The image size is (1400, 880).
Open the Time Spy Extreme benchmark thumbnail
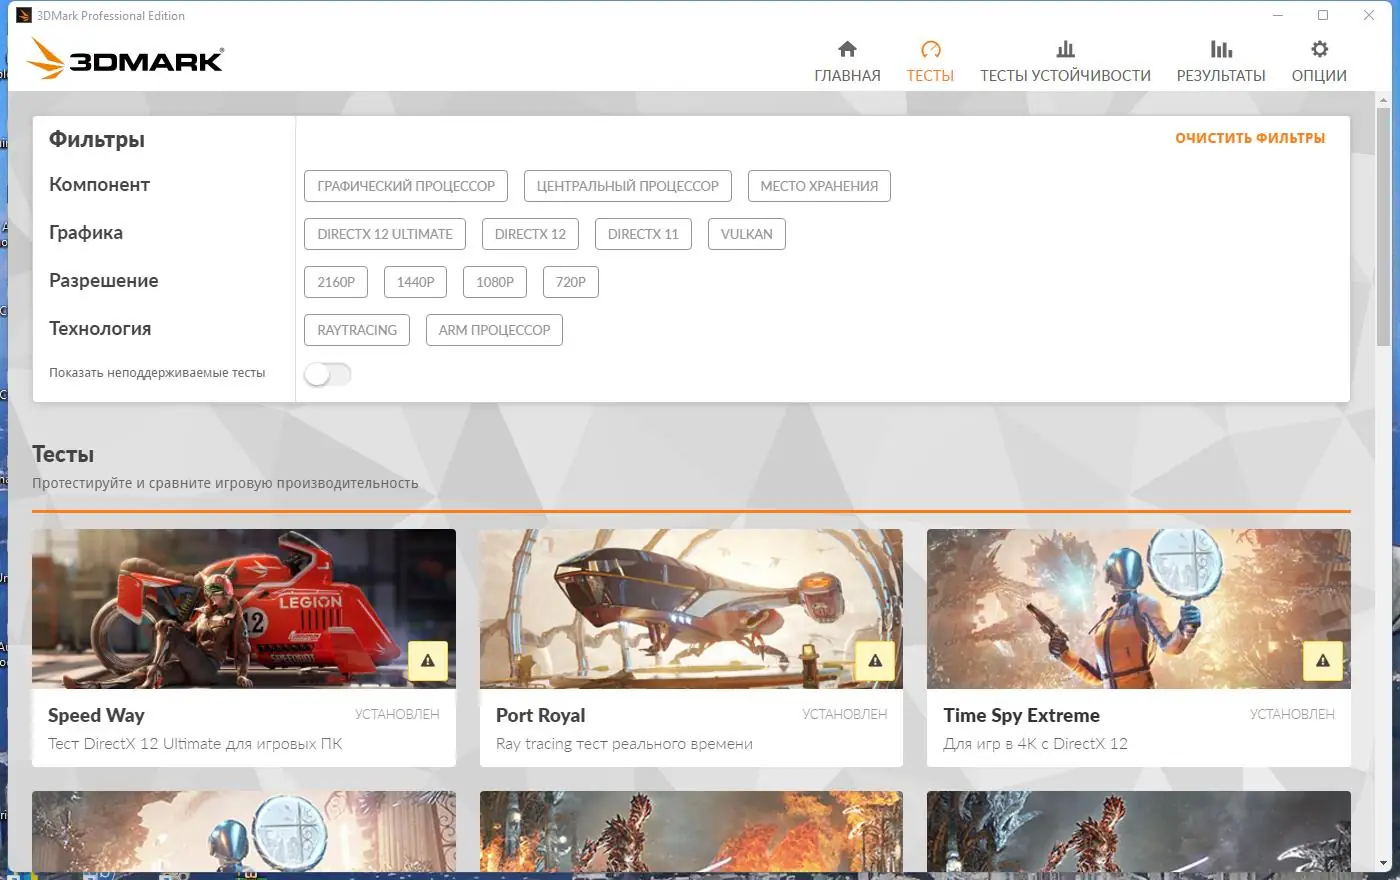pyautogui.click(x=1138, y=608)
